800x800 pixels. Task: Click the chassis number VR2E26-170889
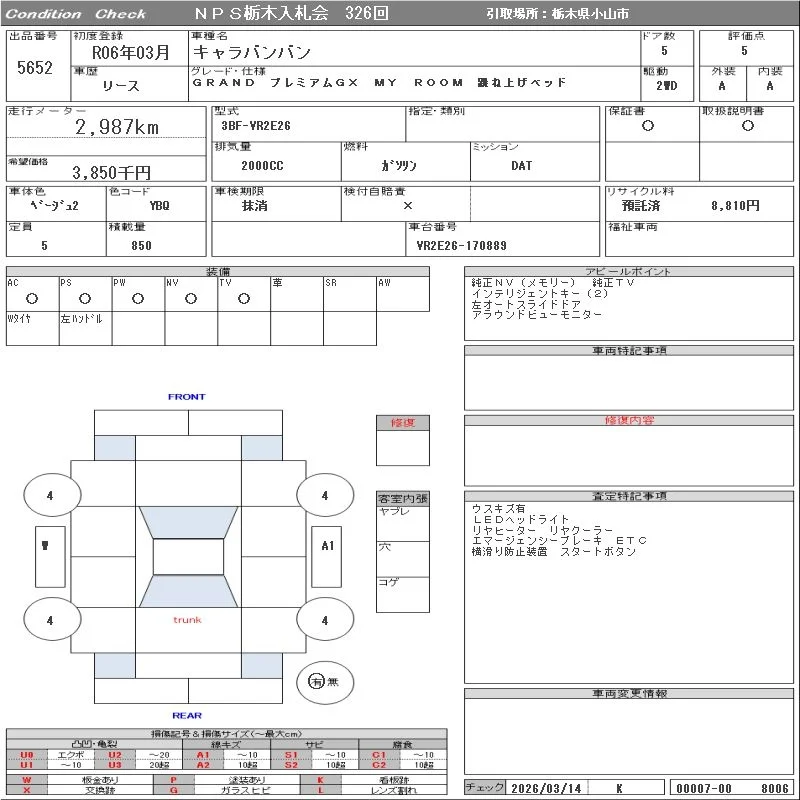(x=461, y=246)
